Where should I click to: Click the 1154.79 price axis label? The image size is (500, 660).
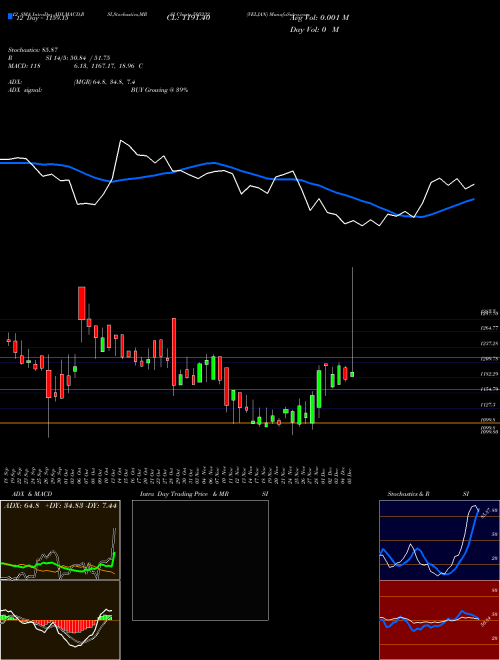click(489, 389)
